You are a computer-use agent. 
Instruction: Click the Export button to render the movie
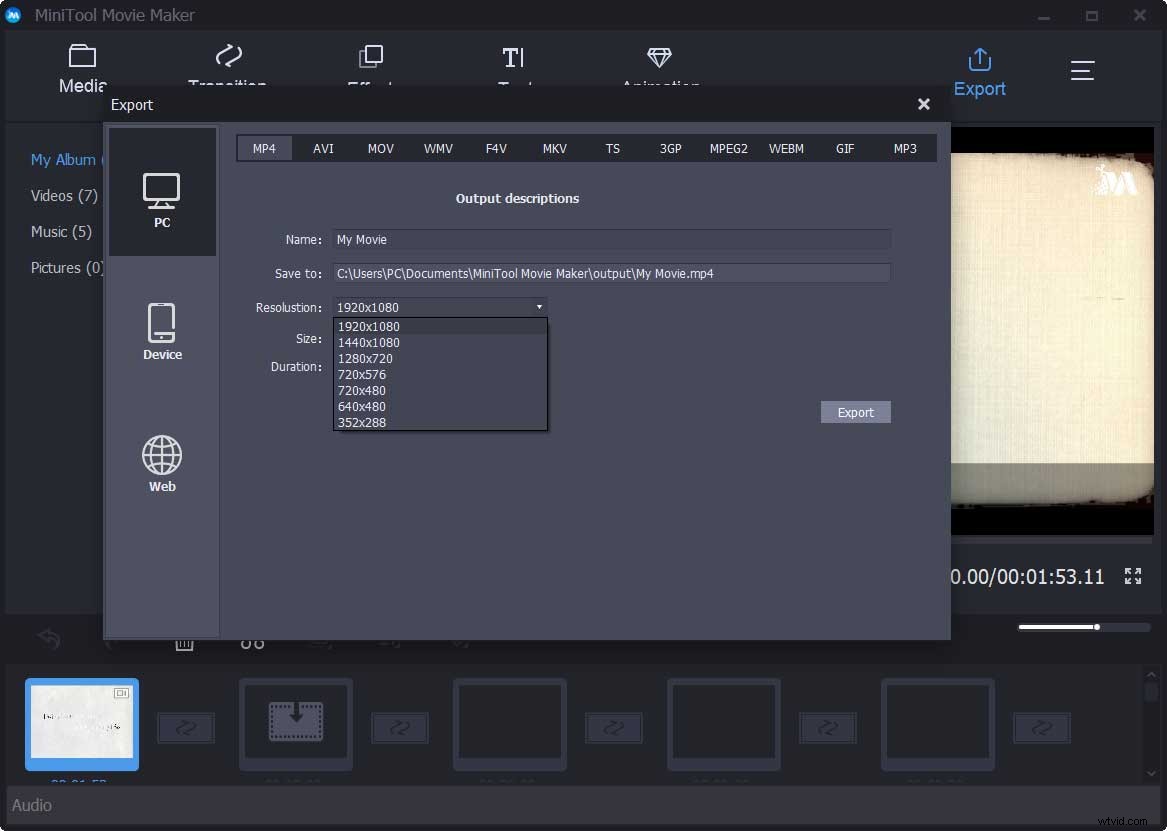pos(855,412)
